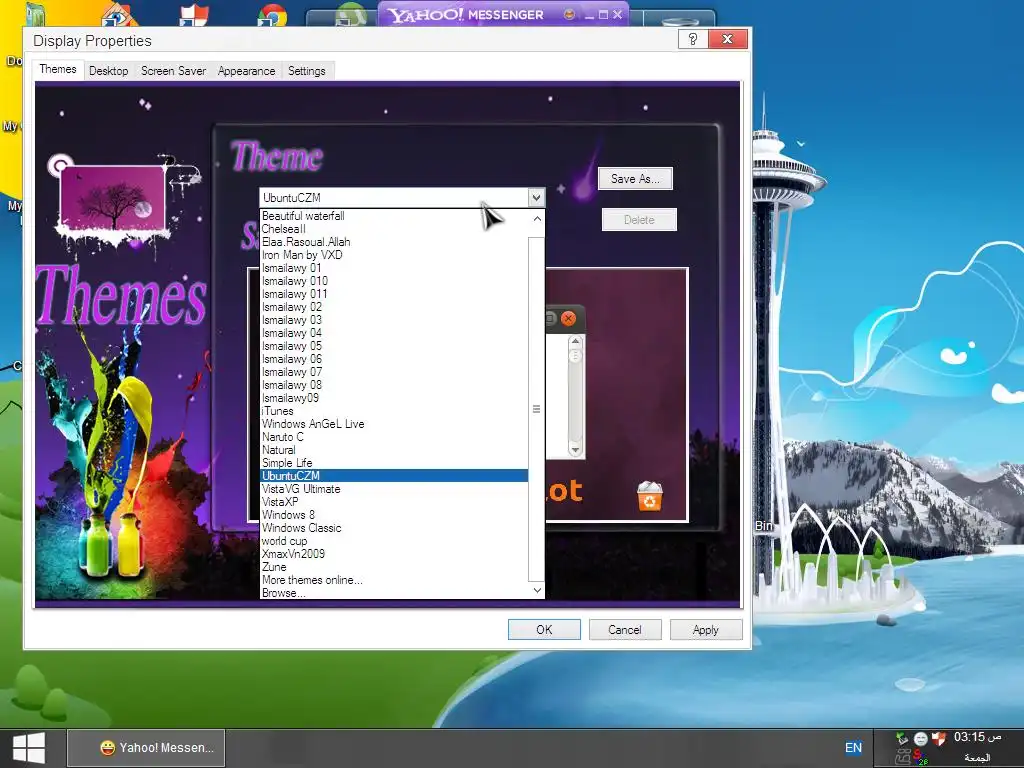Viewport: 1024px width, 768px height.
Task: Confirm with the OK button
Action: (x=544, y=630)
